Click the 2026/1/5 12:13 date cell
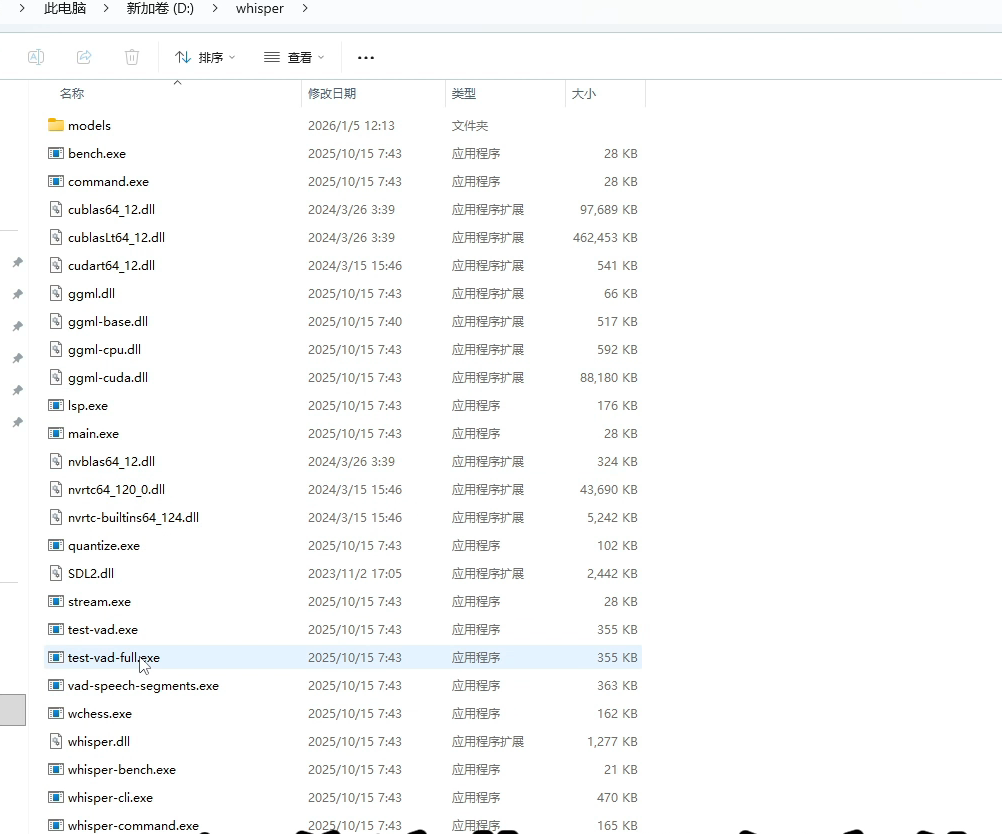The height and width of the screenshot is (834, 1002). coord(351,126)
